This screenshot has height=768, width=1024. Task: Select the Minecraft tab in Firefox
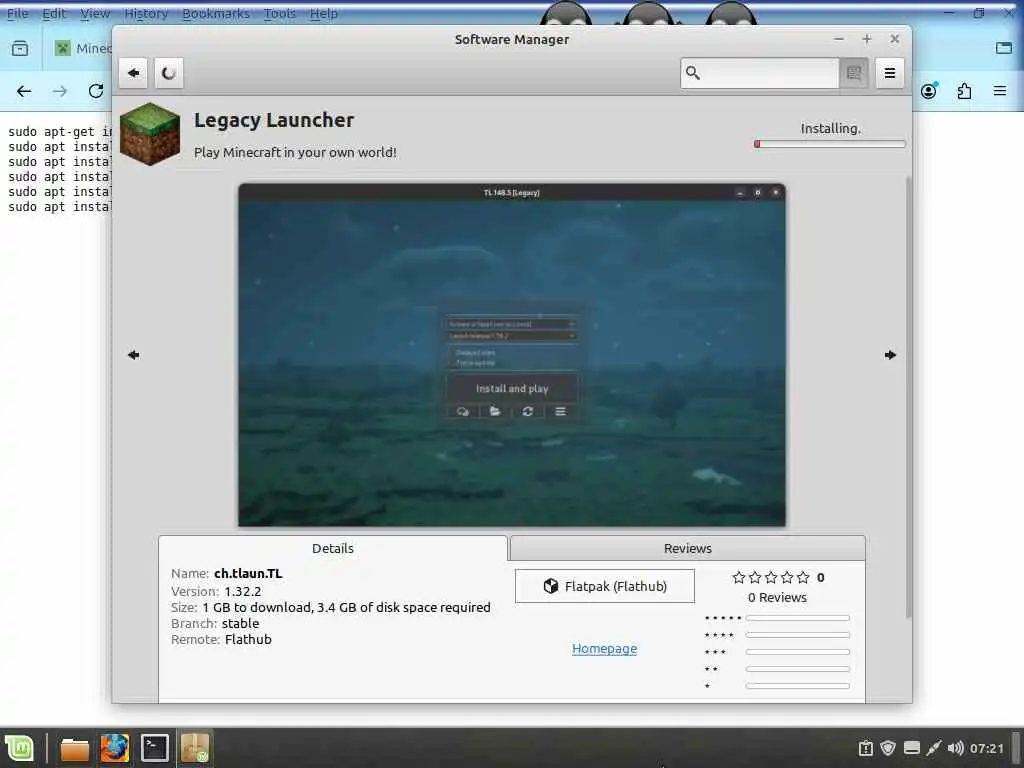pyautogui.click(x=82, y=48)
